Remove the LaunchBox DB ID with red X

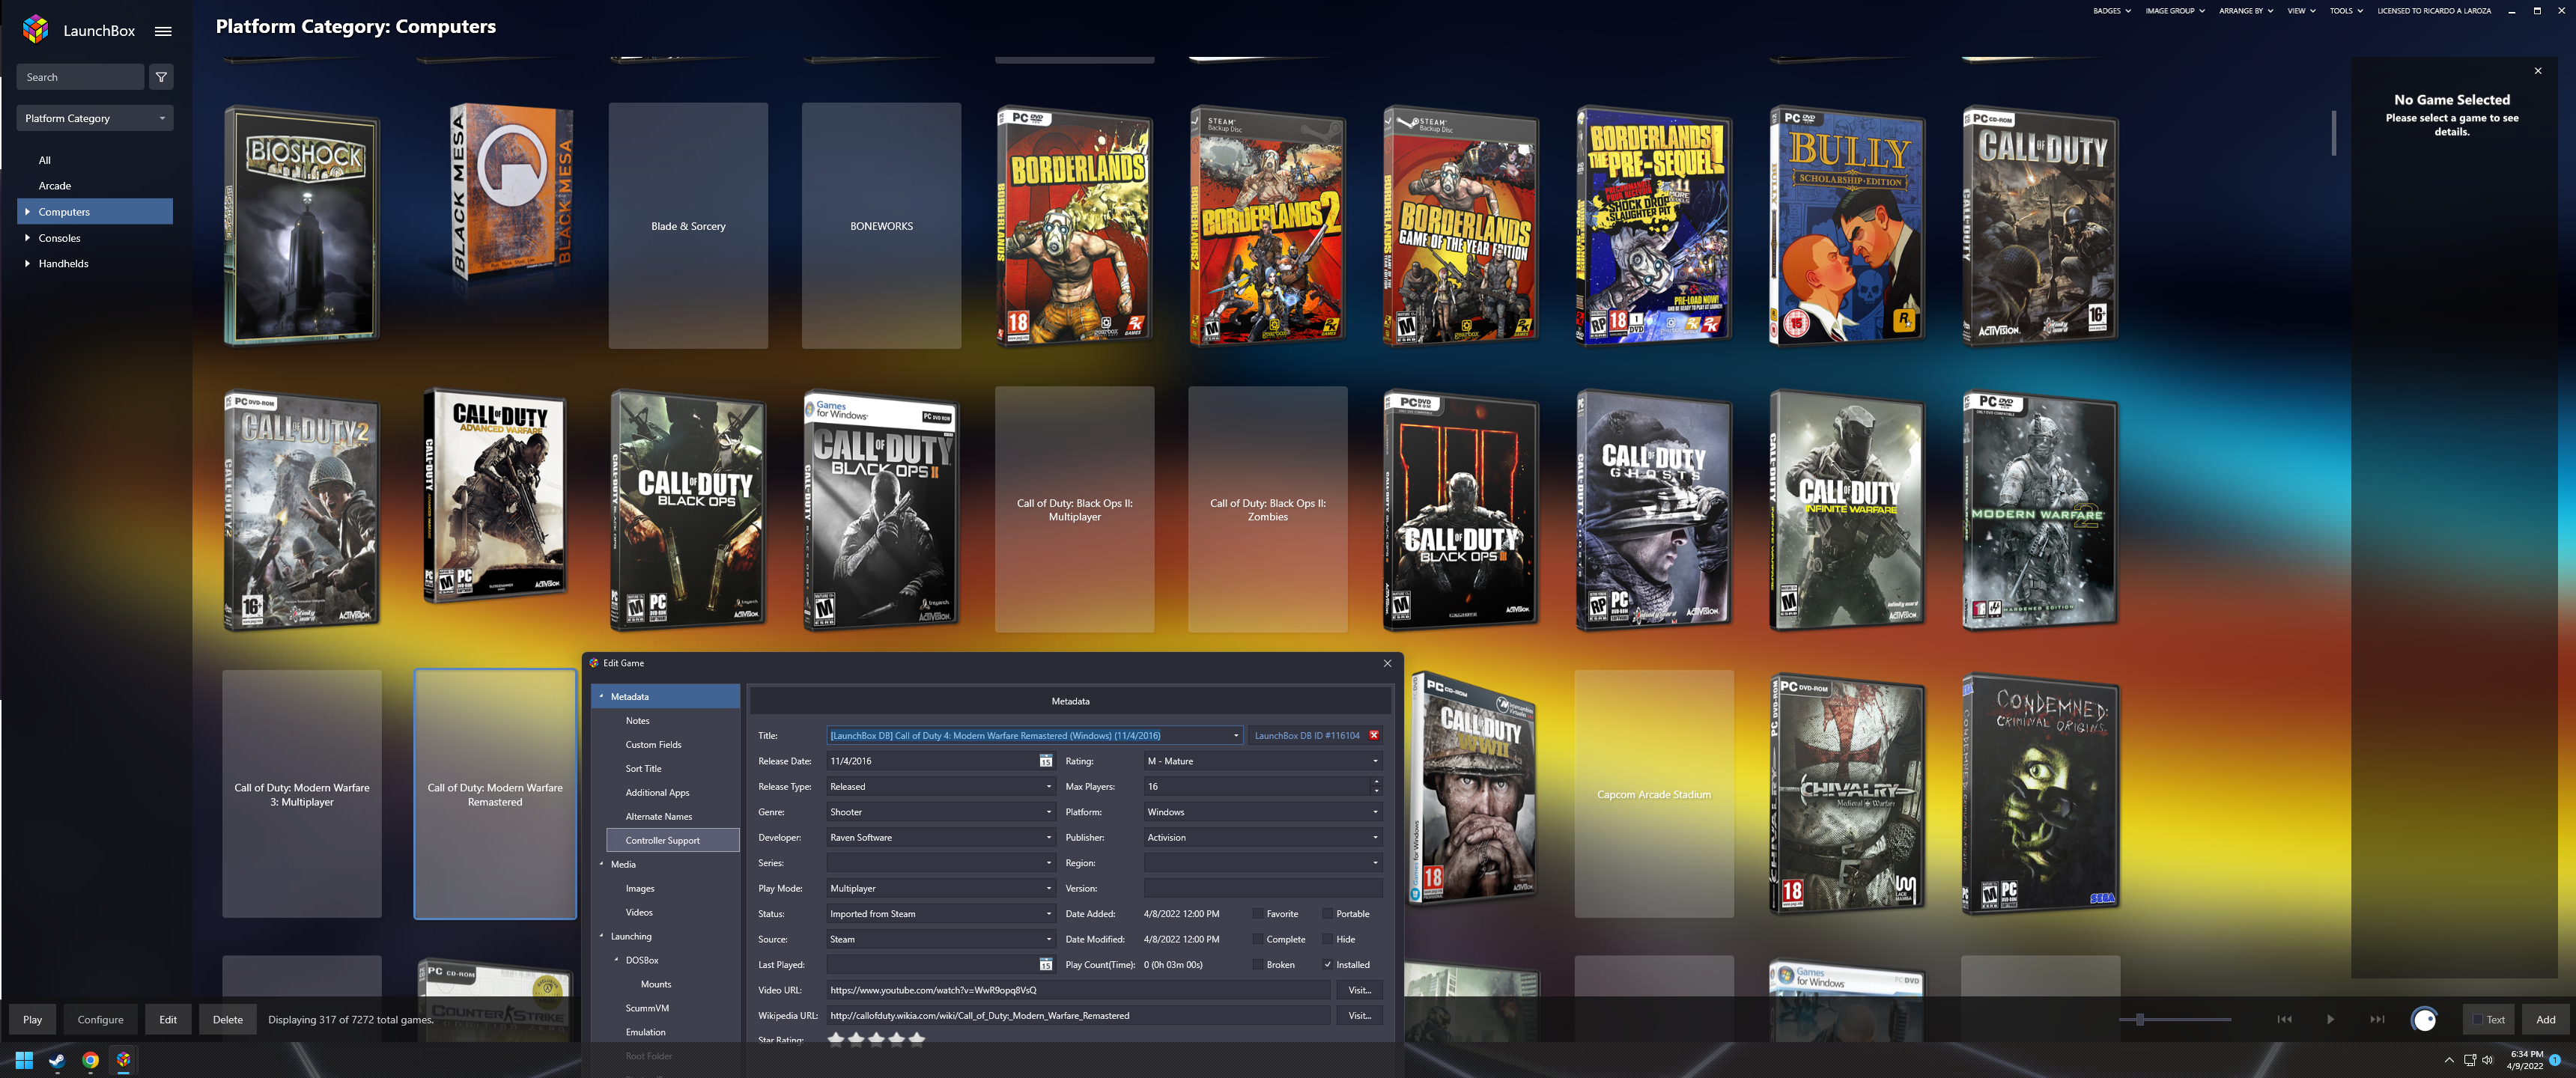[1374, 736]
